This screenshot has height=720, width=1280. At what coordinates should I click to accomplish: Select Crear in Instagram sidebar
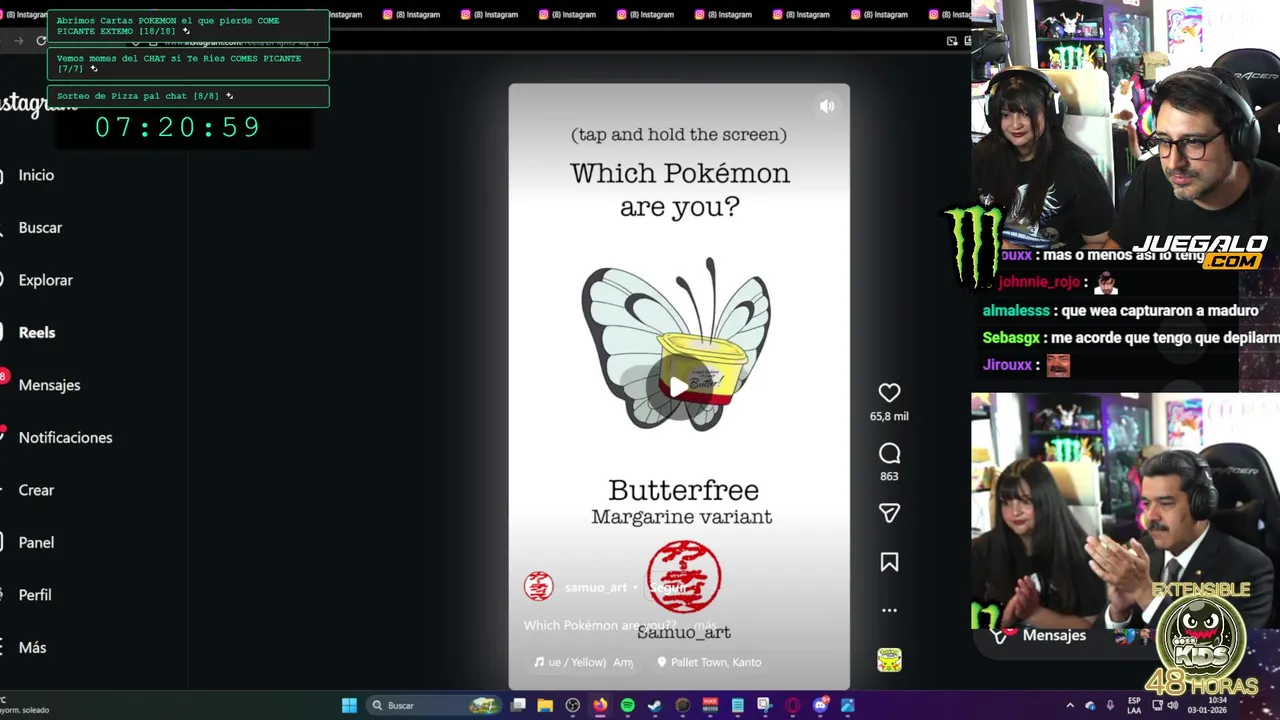click(36, 490)
